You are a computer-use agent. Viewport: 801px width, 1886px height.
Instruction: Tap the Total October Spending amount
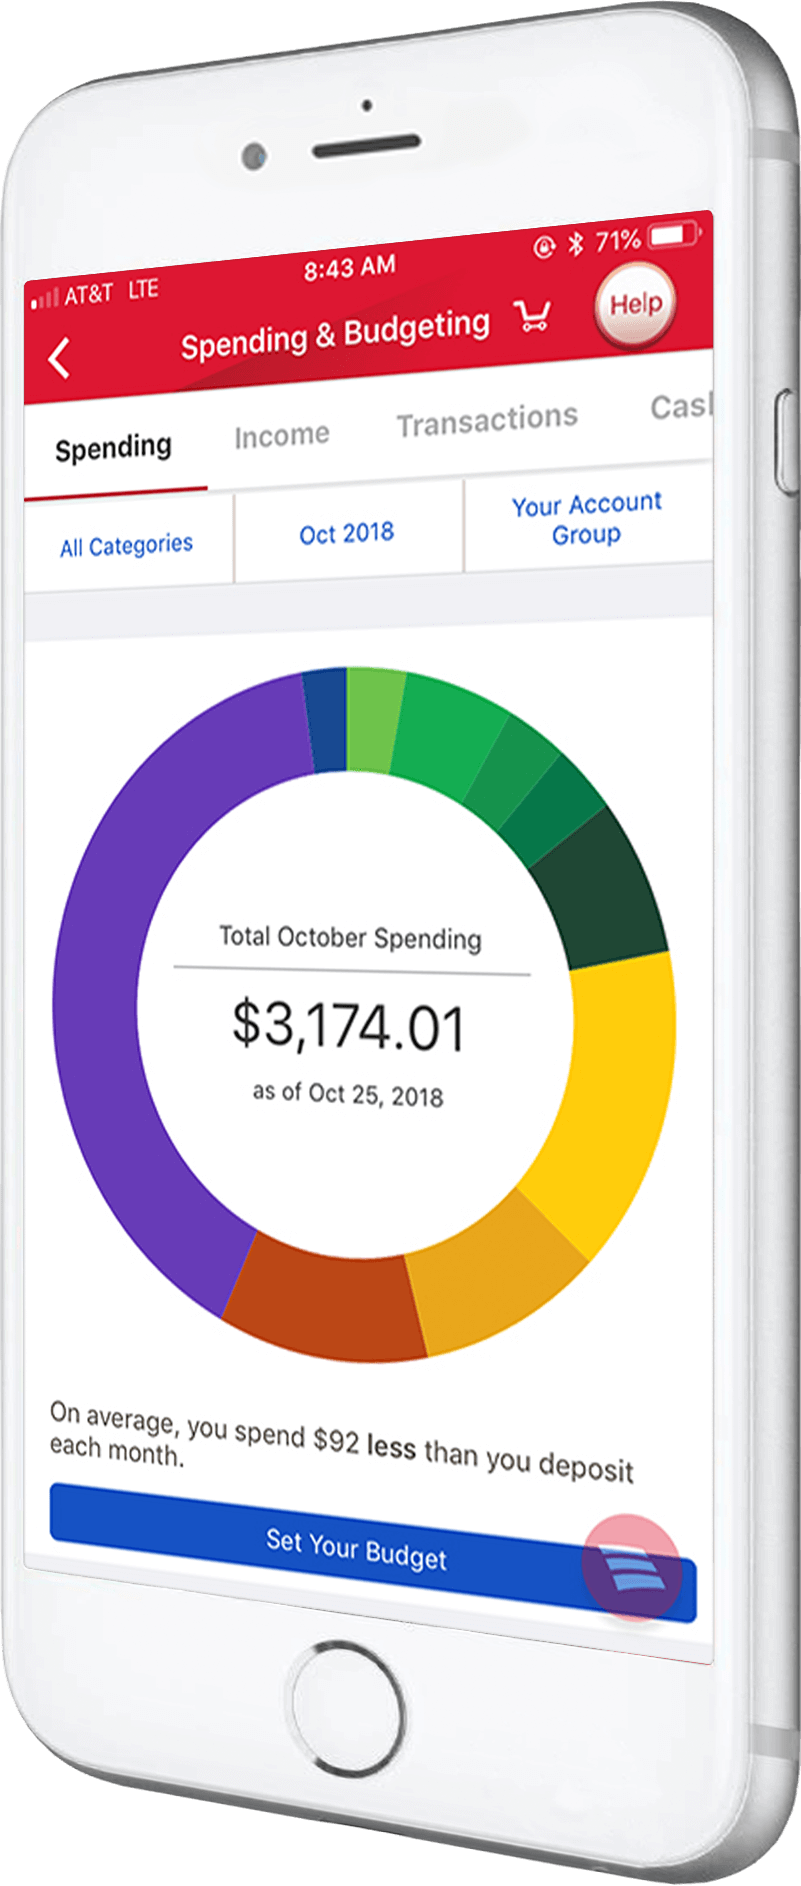pos(348,1026)
